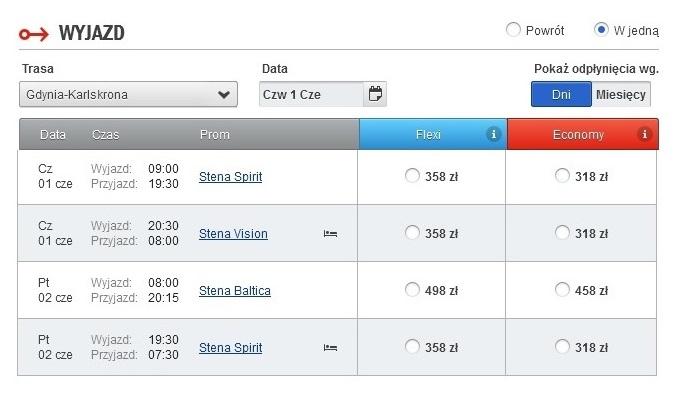The width and height of the screenshot is (674, 393).
Task: Choose 318 zł Economy fare for 19:30 sailing
Action: pos(562,347)
